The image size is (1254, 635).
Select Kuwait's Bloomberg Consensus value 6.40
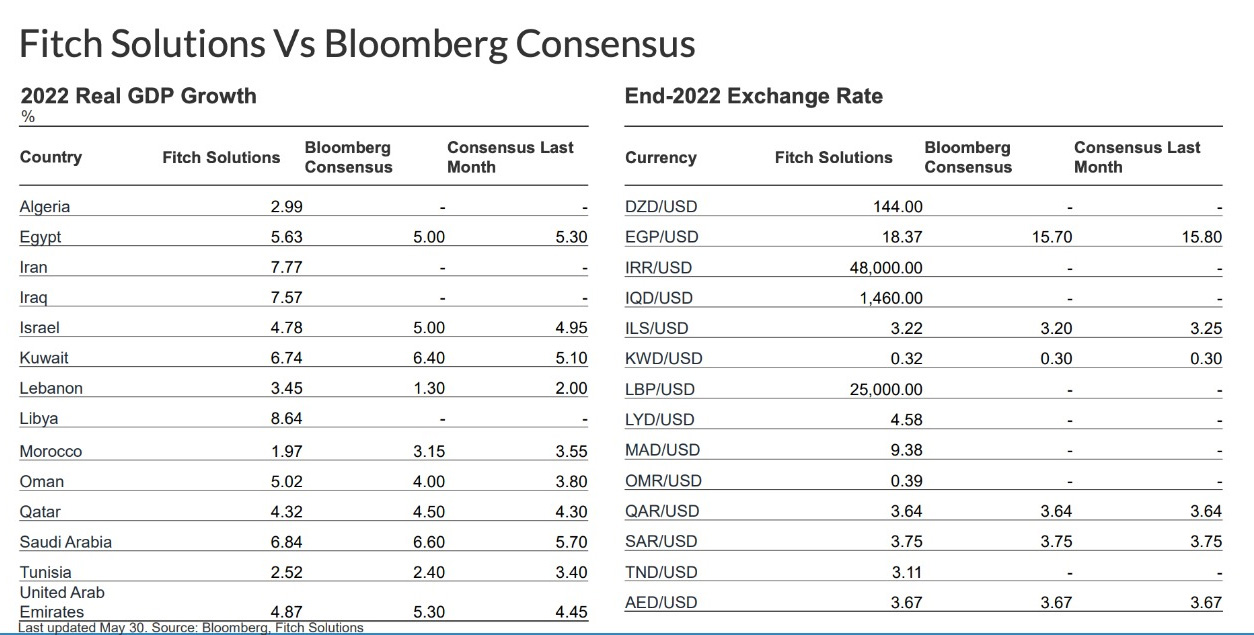click(x=428, y=358)
